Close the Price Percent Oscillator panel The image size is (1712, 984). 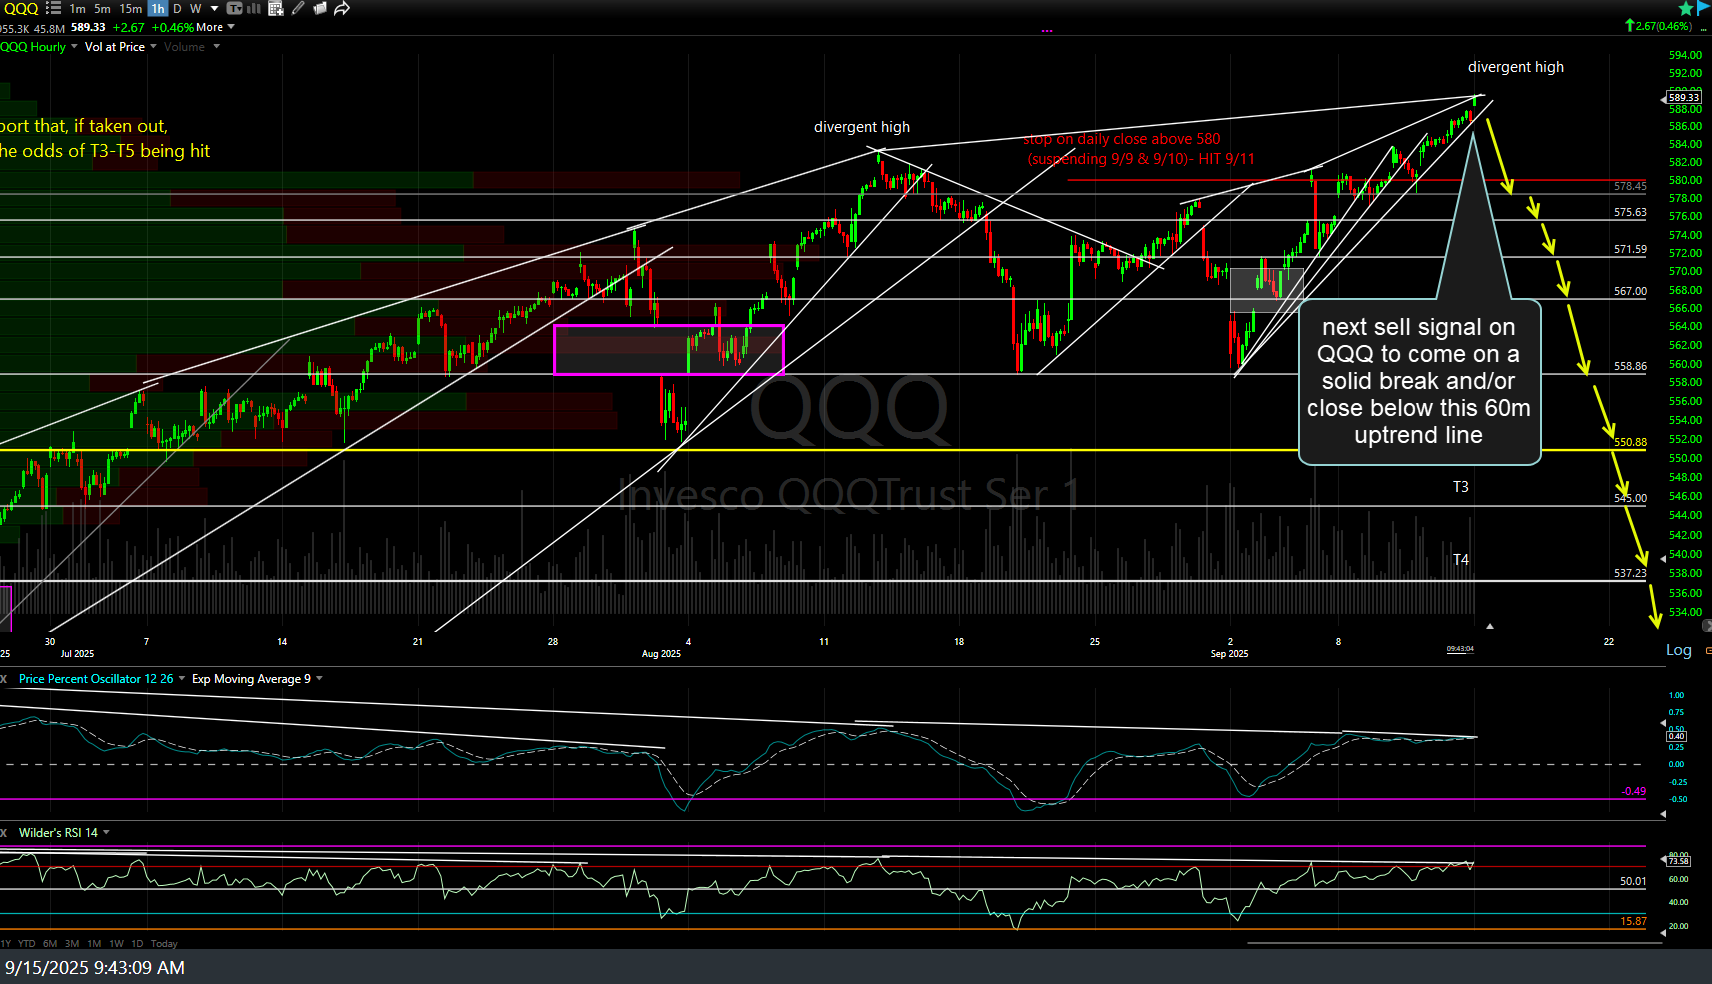(4, 679)
